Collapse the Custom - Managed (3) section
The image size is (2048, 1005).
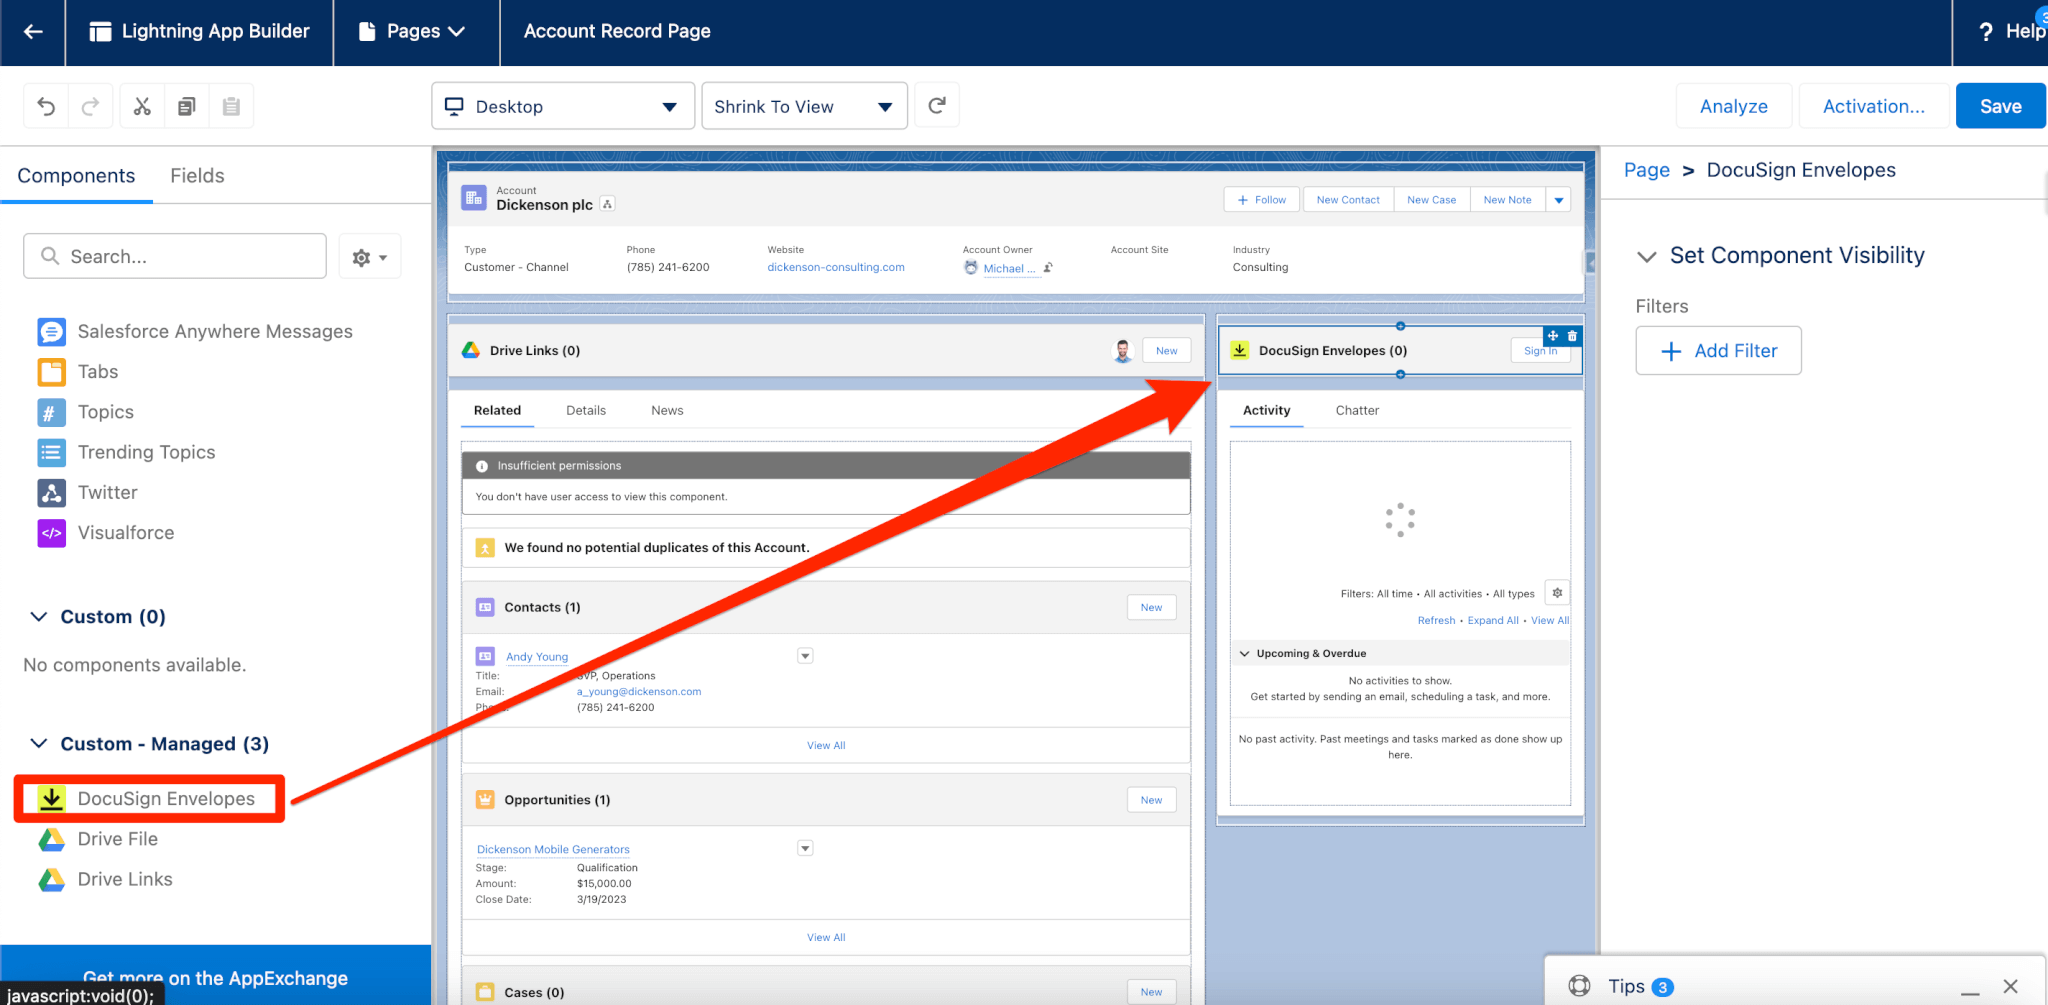pyautogui.click(x=38, y=743)
